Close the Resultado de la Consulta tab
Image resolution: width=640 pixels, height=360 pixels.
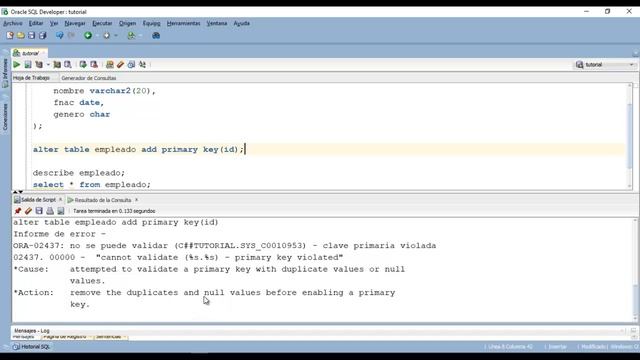click(136, 200)
